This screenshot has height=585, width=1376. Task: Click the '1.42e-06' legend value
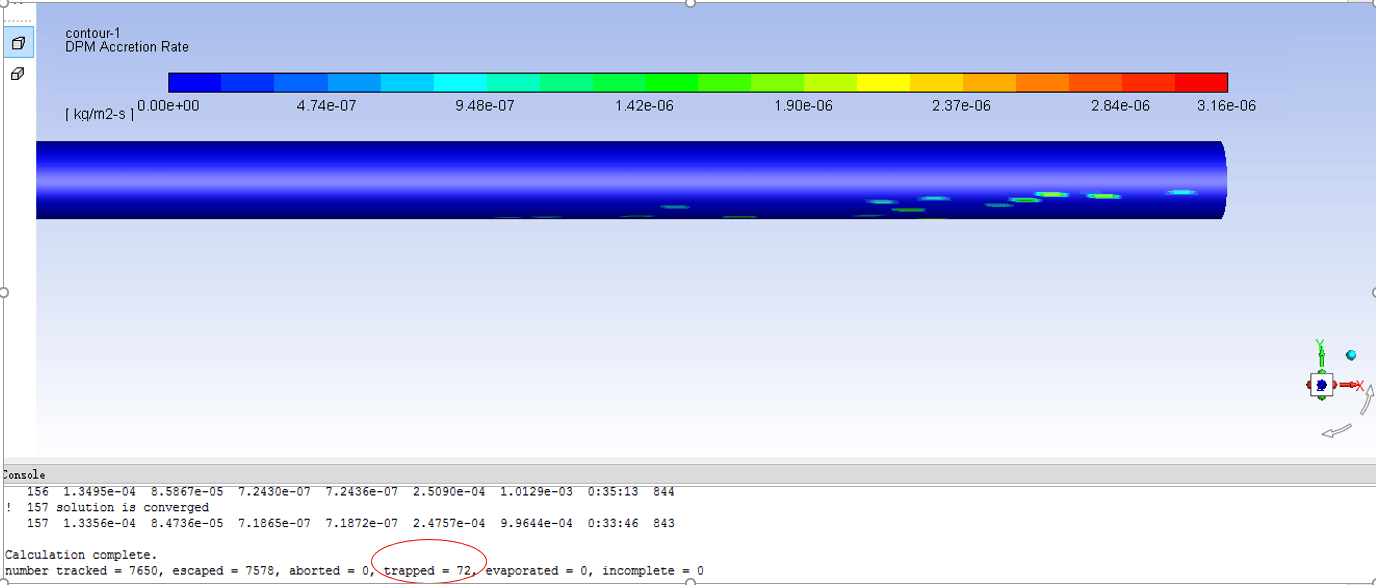click(644, 105)
